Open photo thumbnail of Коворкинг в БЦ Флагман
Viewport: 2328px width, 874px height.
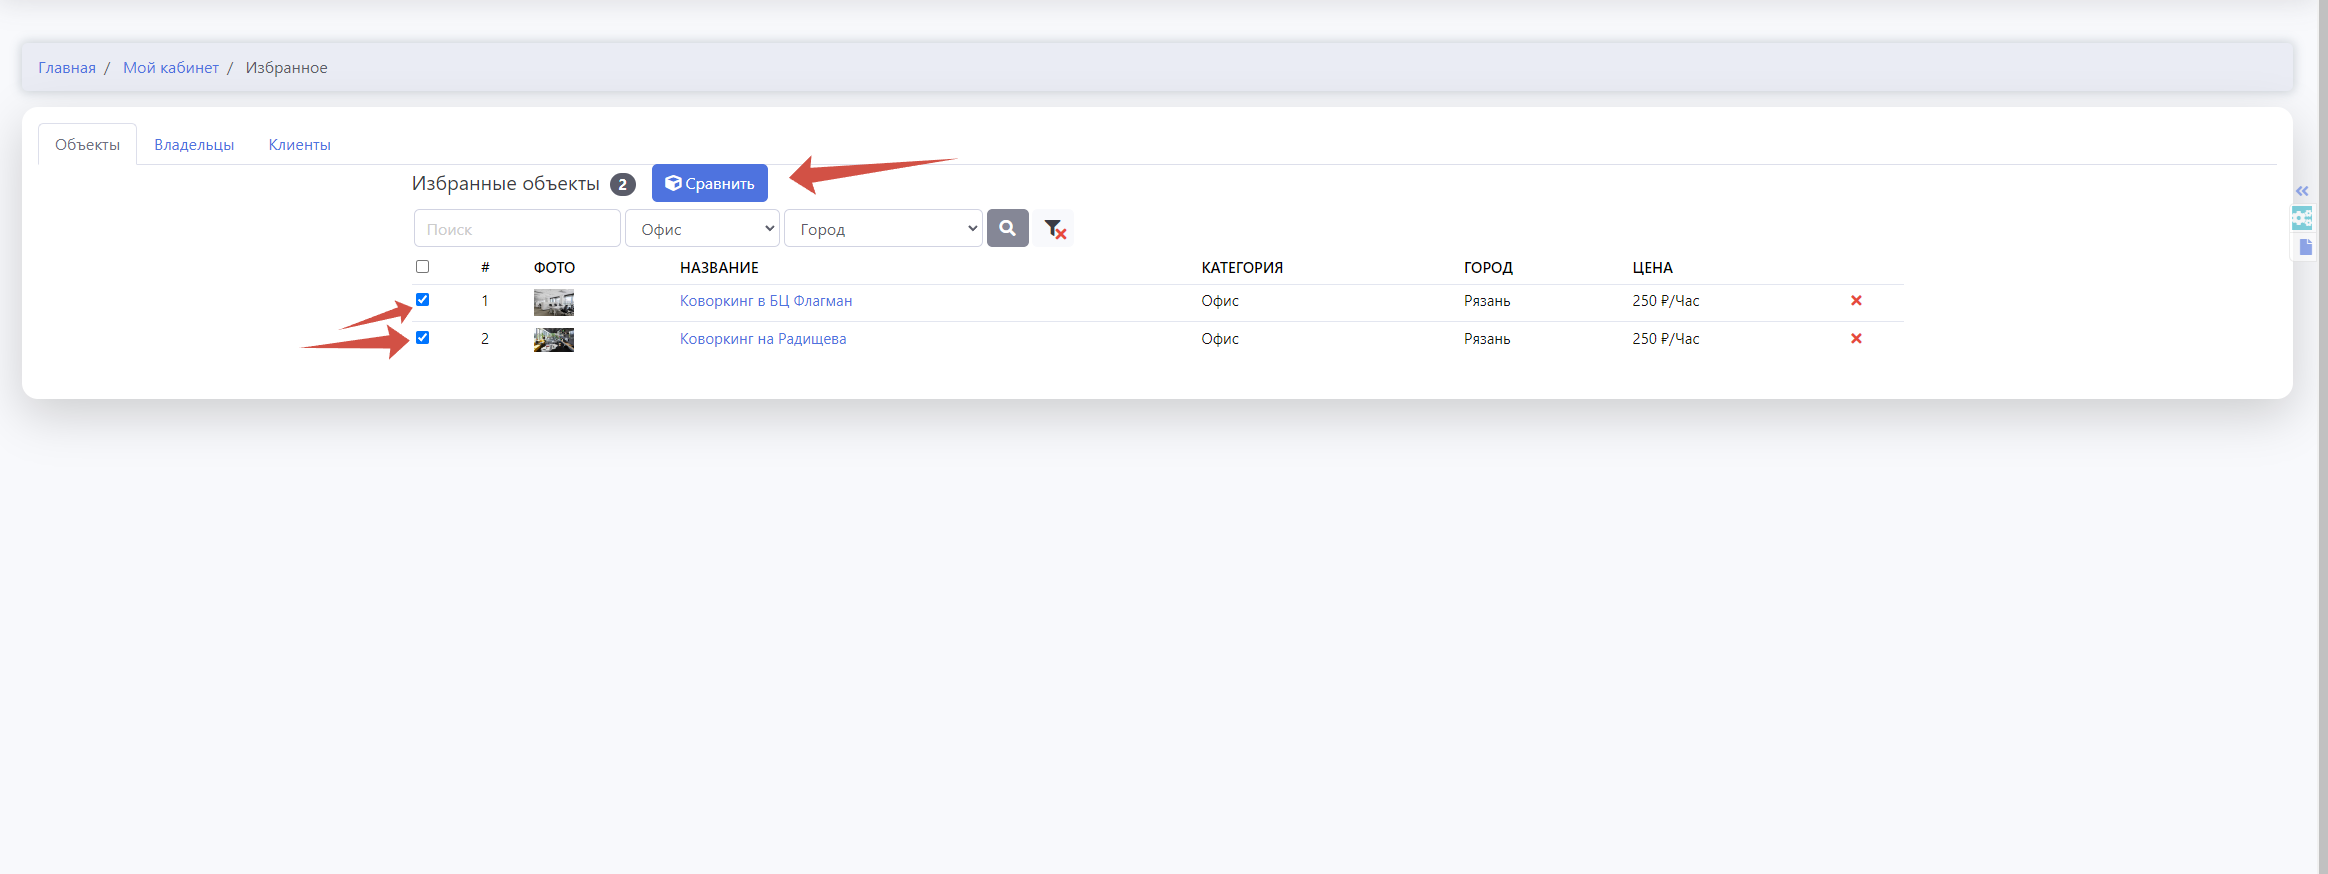pos(553,302)
